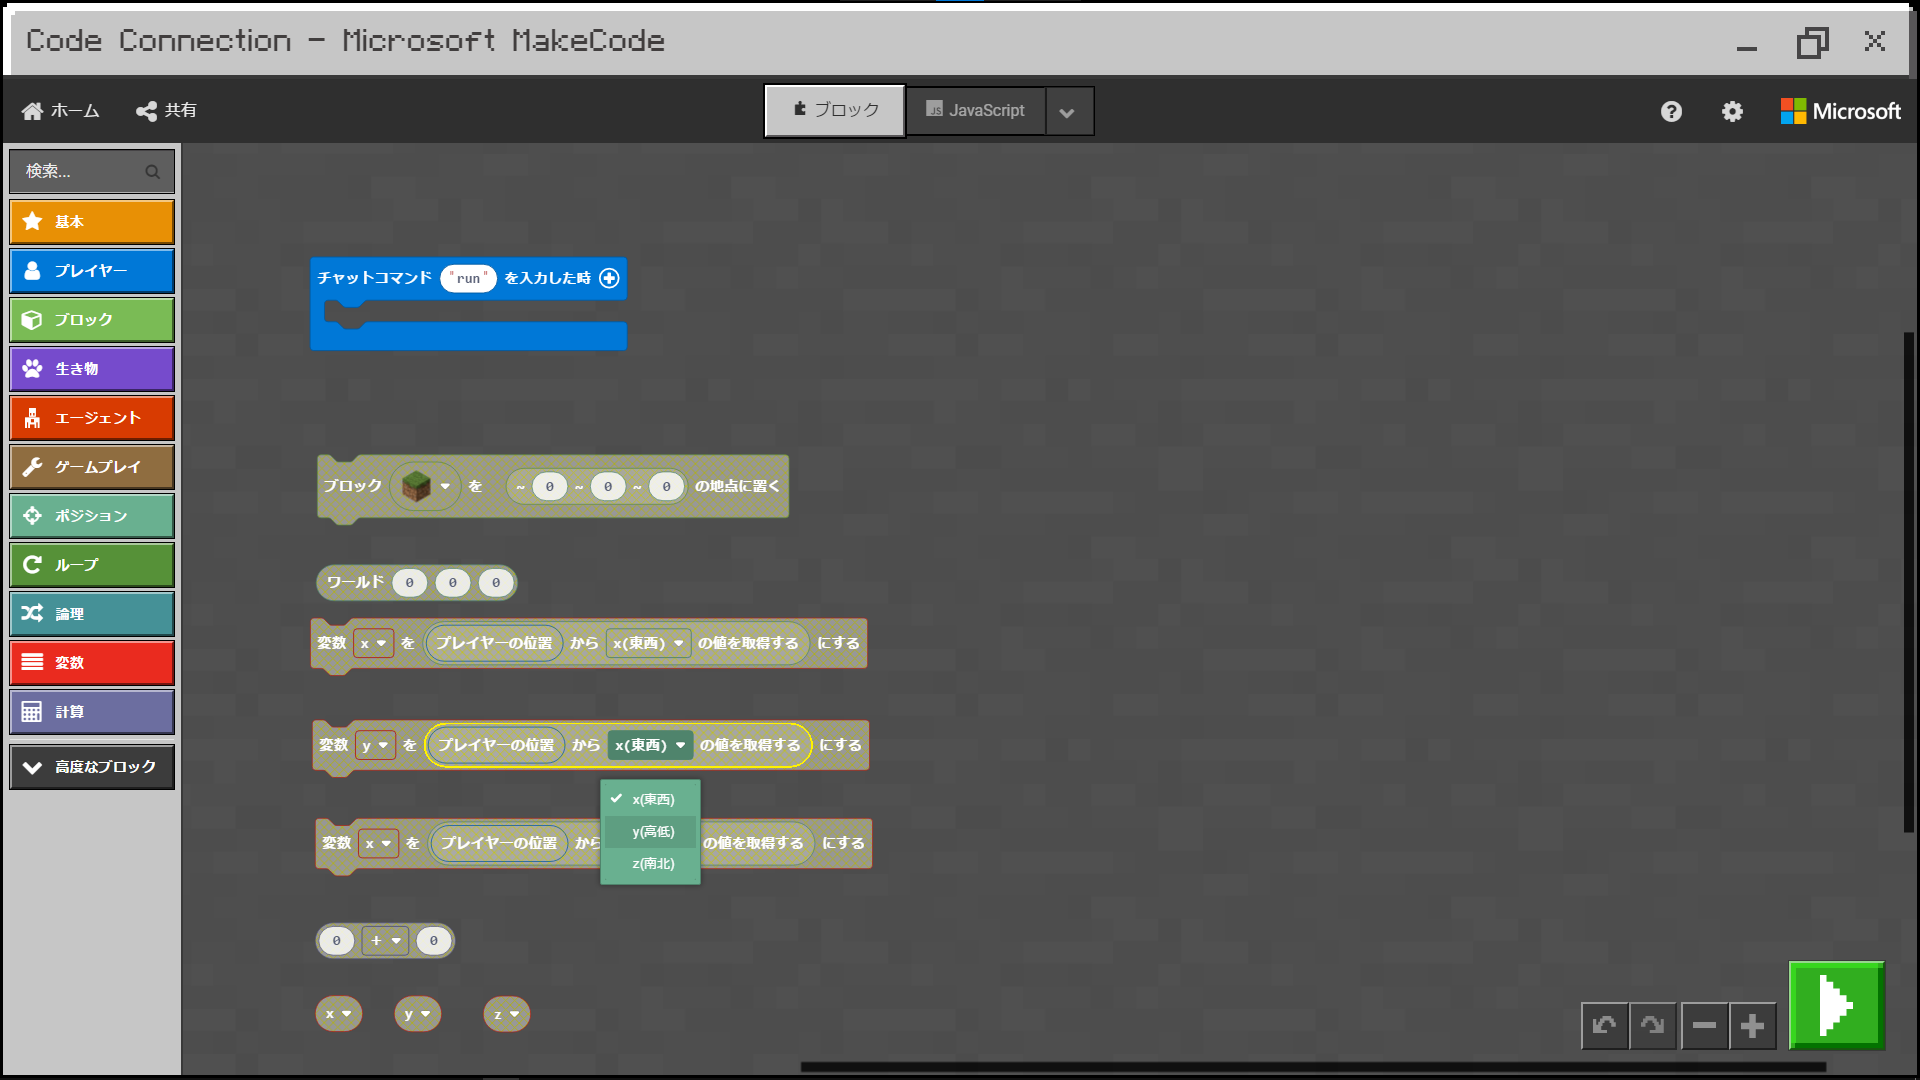This screenshot has height=1080, width=1920.
Task: Click the horizontal workspace scrollbar
Action: click(x=1313, y=1067)
